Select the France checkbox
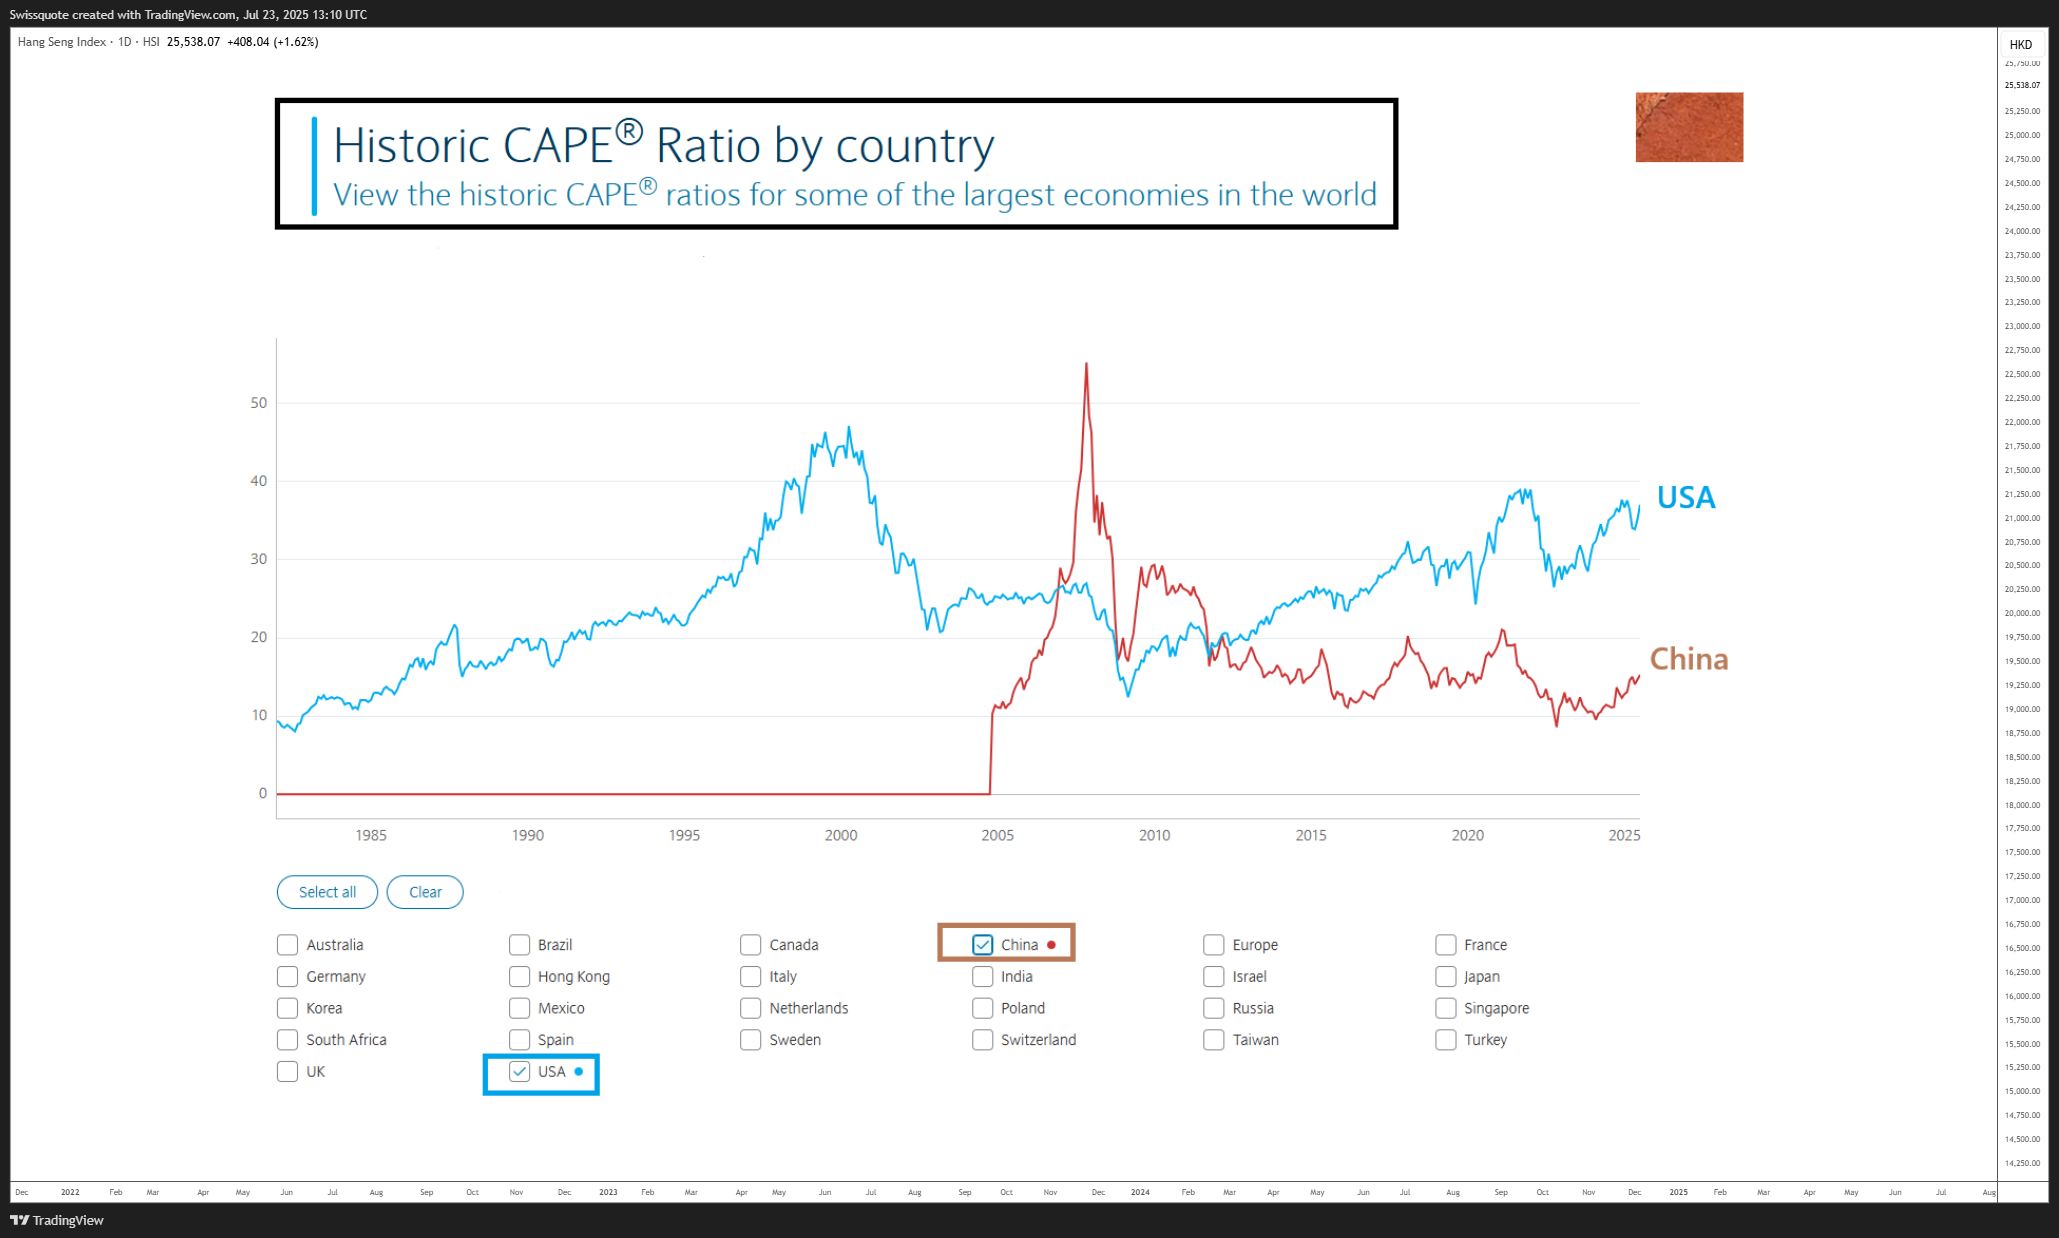2059x1238 pixels. coord(1445,945)
